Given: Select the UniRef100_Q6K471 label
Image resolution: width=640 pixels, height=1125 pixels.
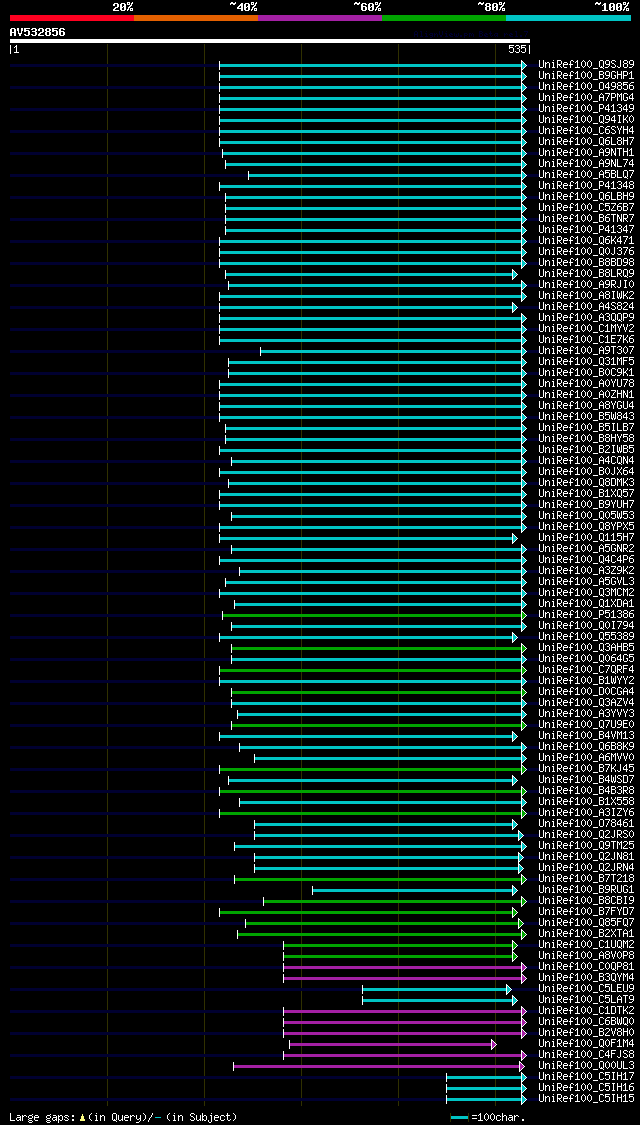Looking at the screenshot, I should coord(586,240).
